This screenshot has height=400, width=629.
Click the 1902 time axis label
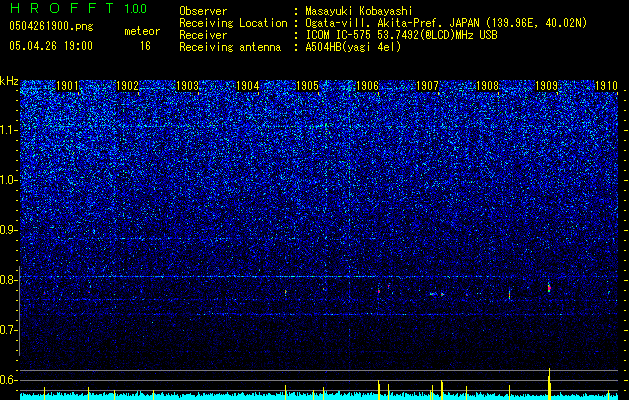point(128,86)
